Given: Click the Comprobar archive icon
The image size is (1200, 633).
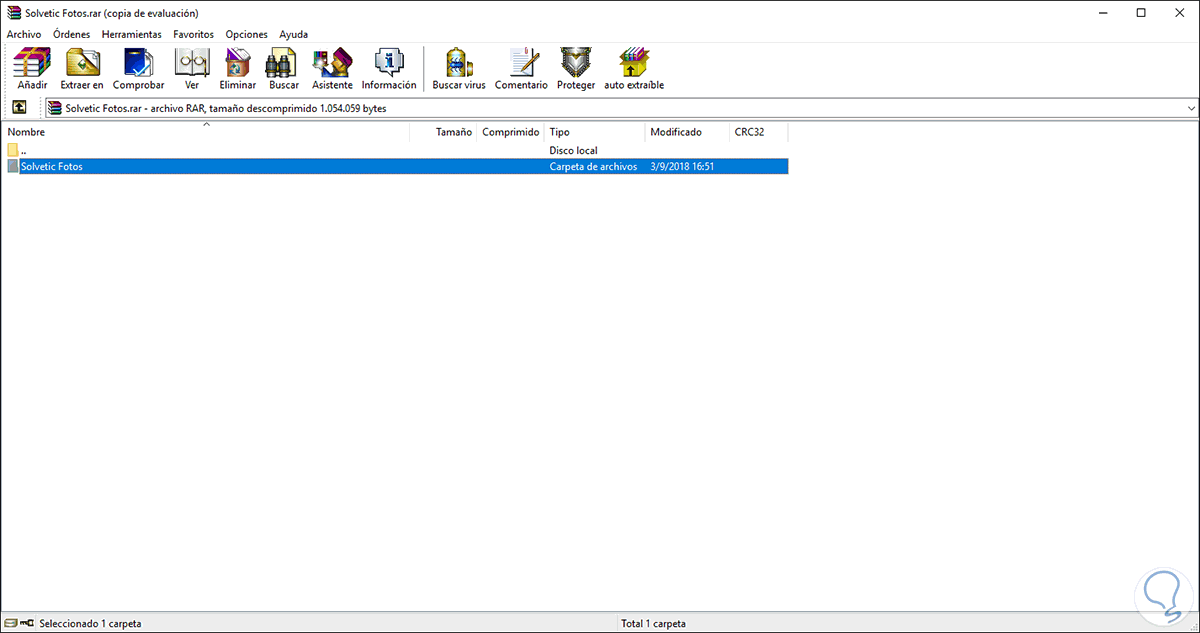Looking at the screenshot, I should pyautogui.click(x=138, y=62).
